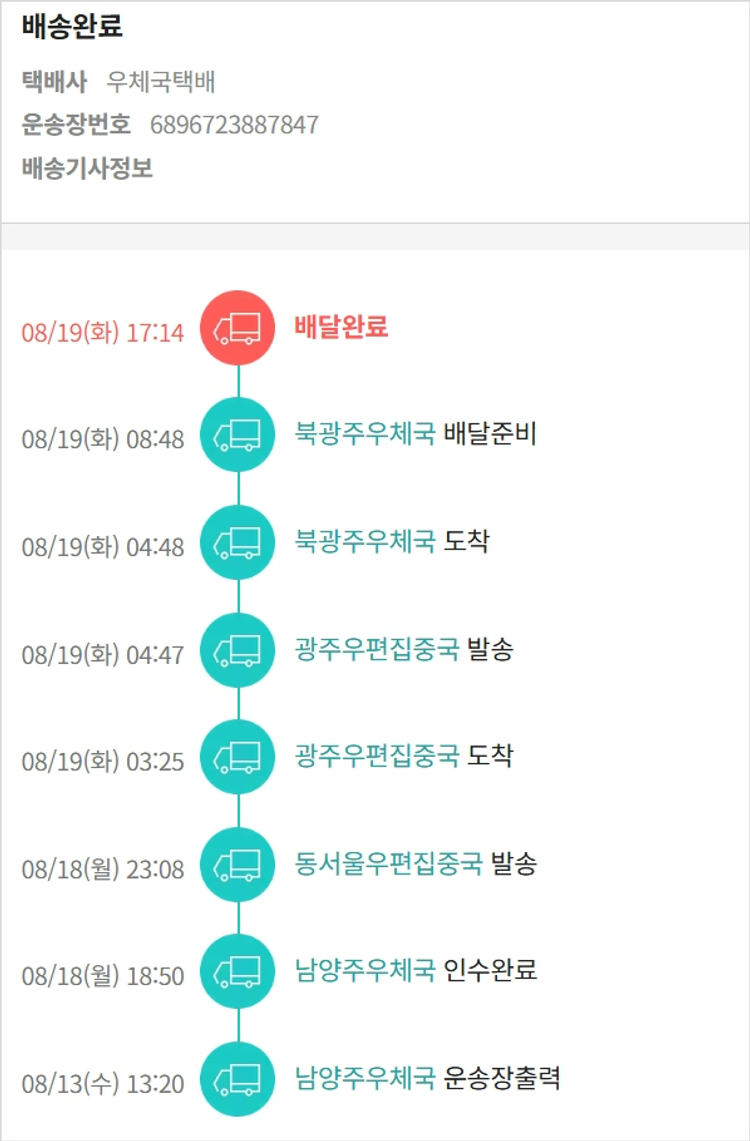Select 남양주우체국 link in the 인수완료 row

click(x=365, y=970)
